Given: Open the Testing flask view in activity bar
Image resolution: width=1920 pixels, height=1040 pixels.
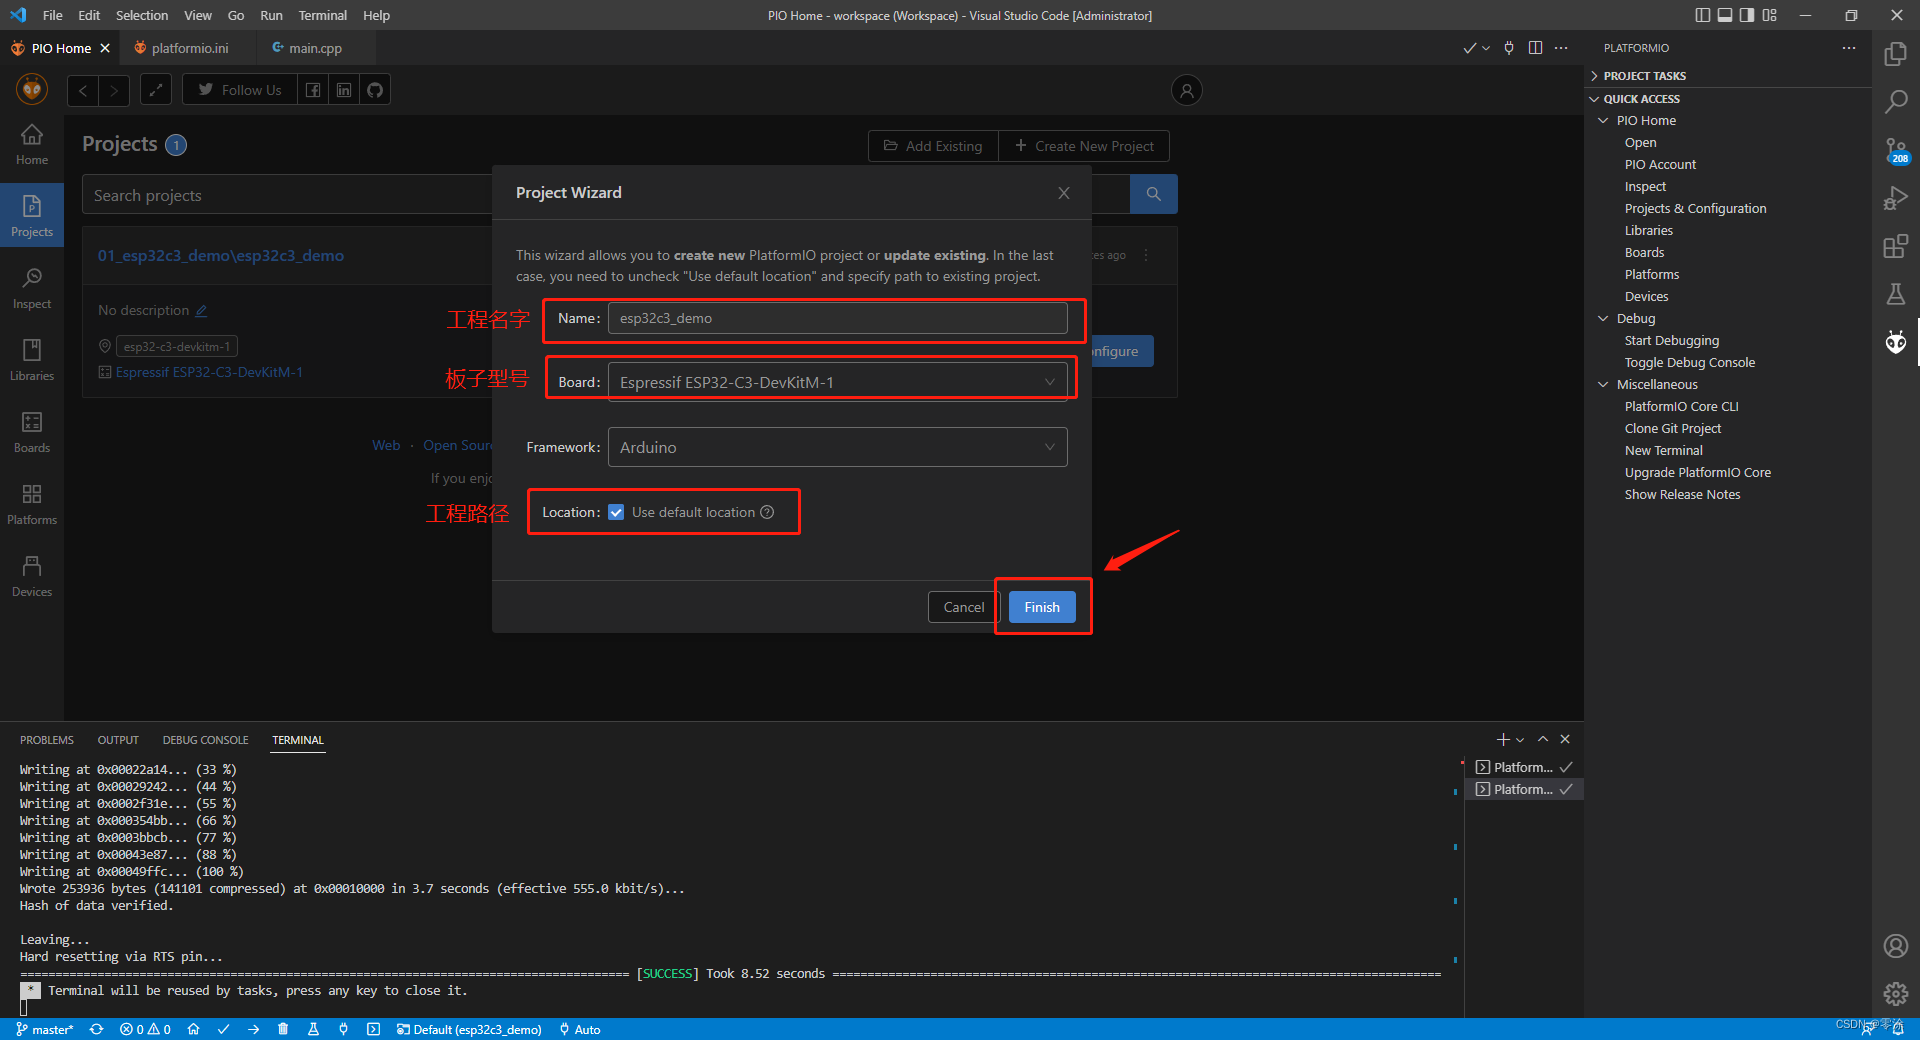Looking at the screenshot, I should [1895, 294].
